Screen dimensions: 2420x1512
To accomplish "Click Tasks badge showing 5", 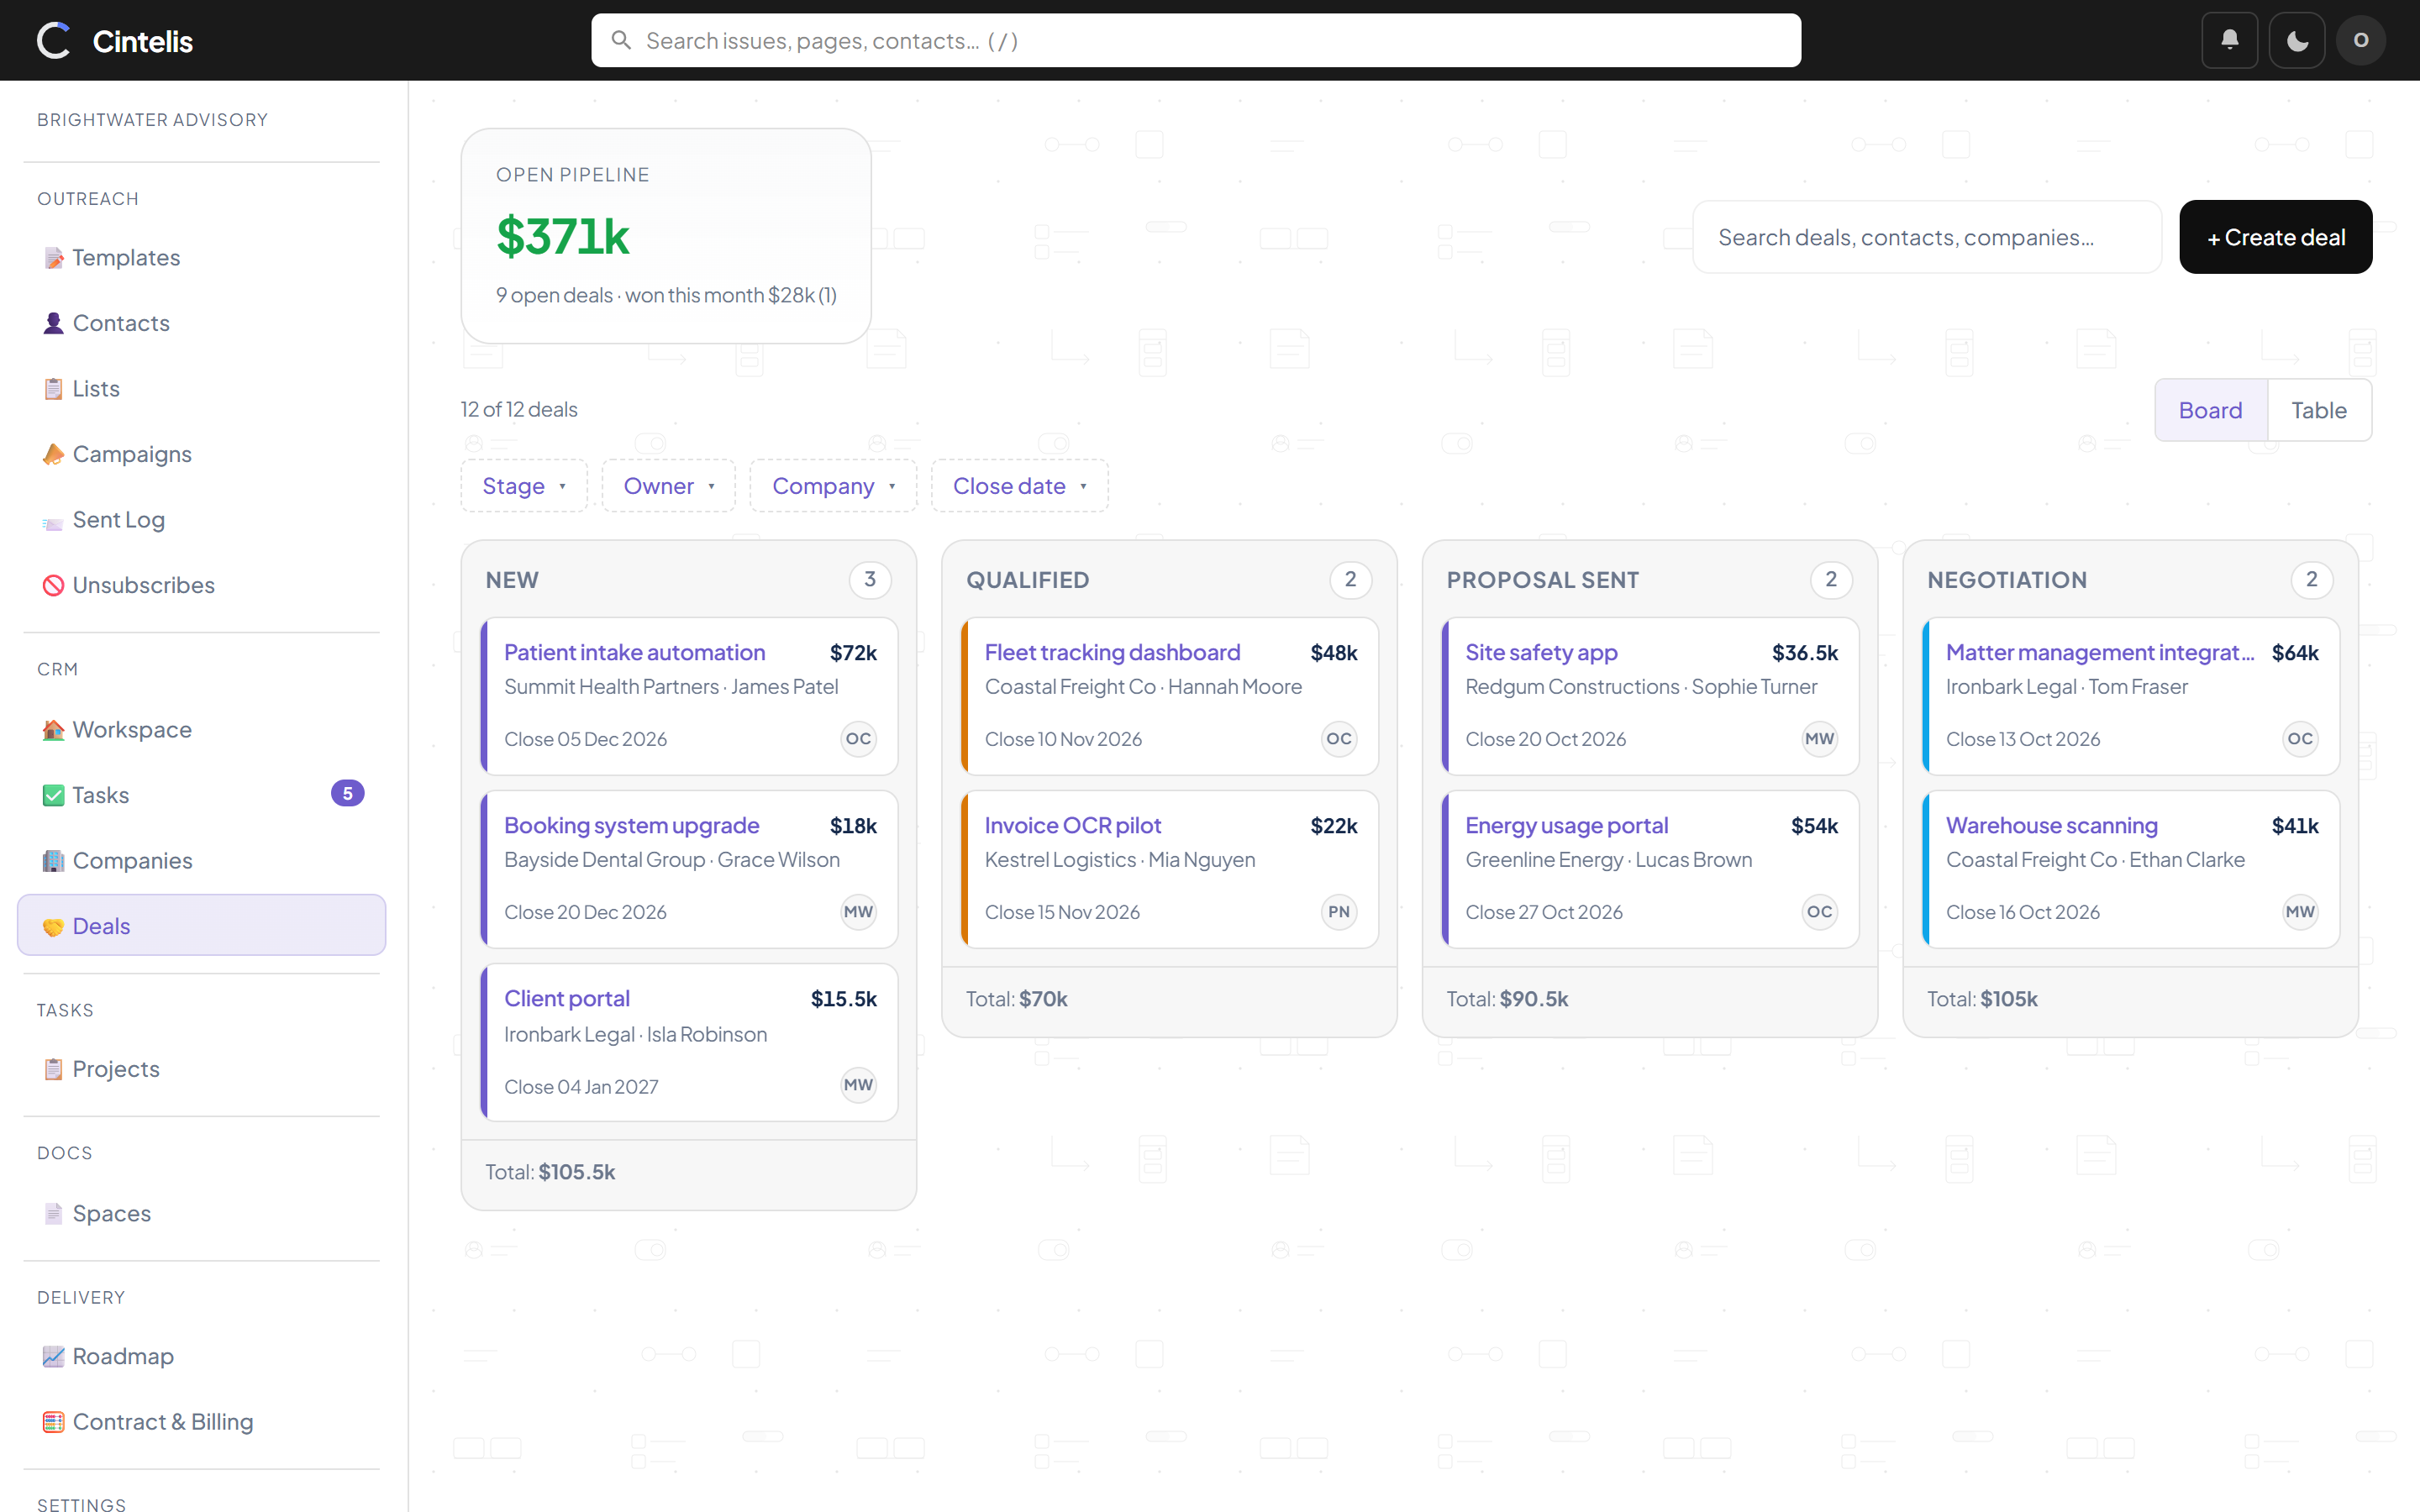I will (x=347, y=793).
